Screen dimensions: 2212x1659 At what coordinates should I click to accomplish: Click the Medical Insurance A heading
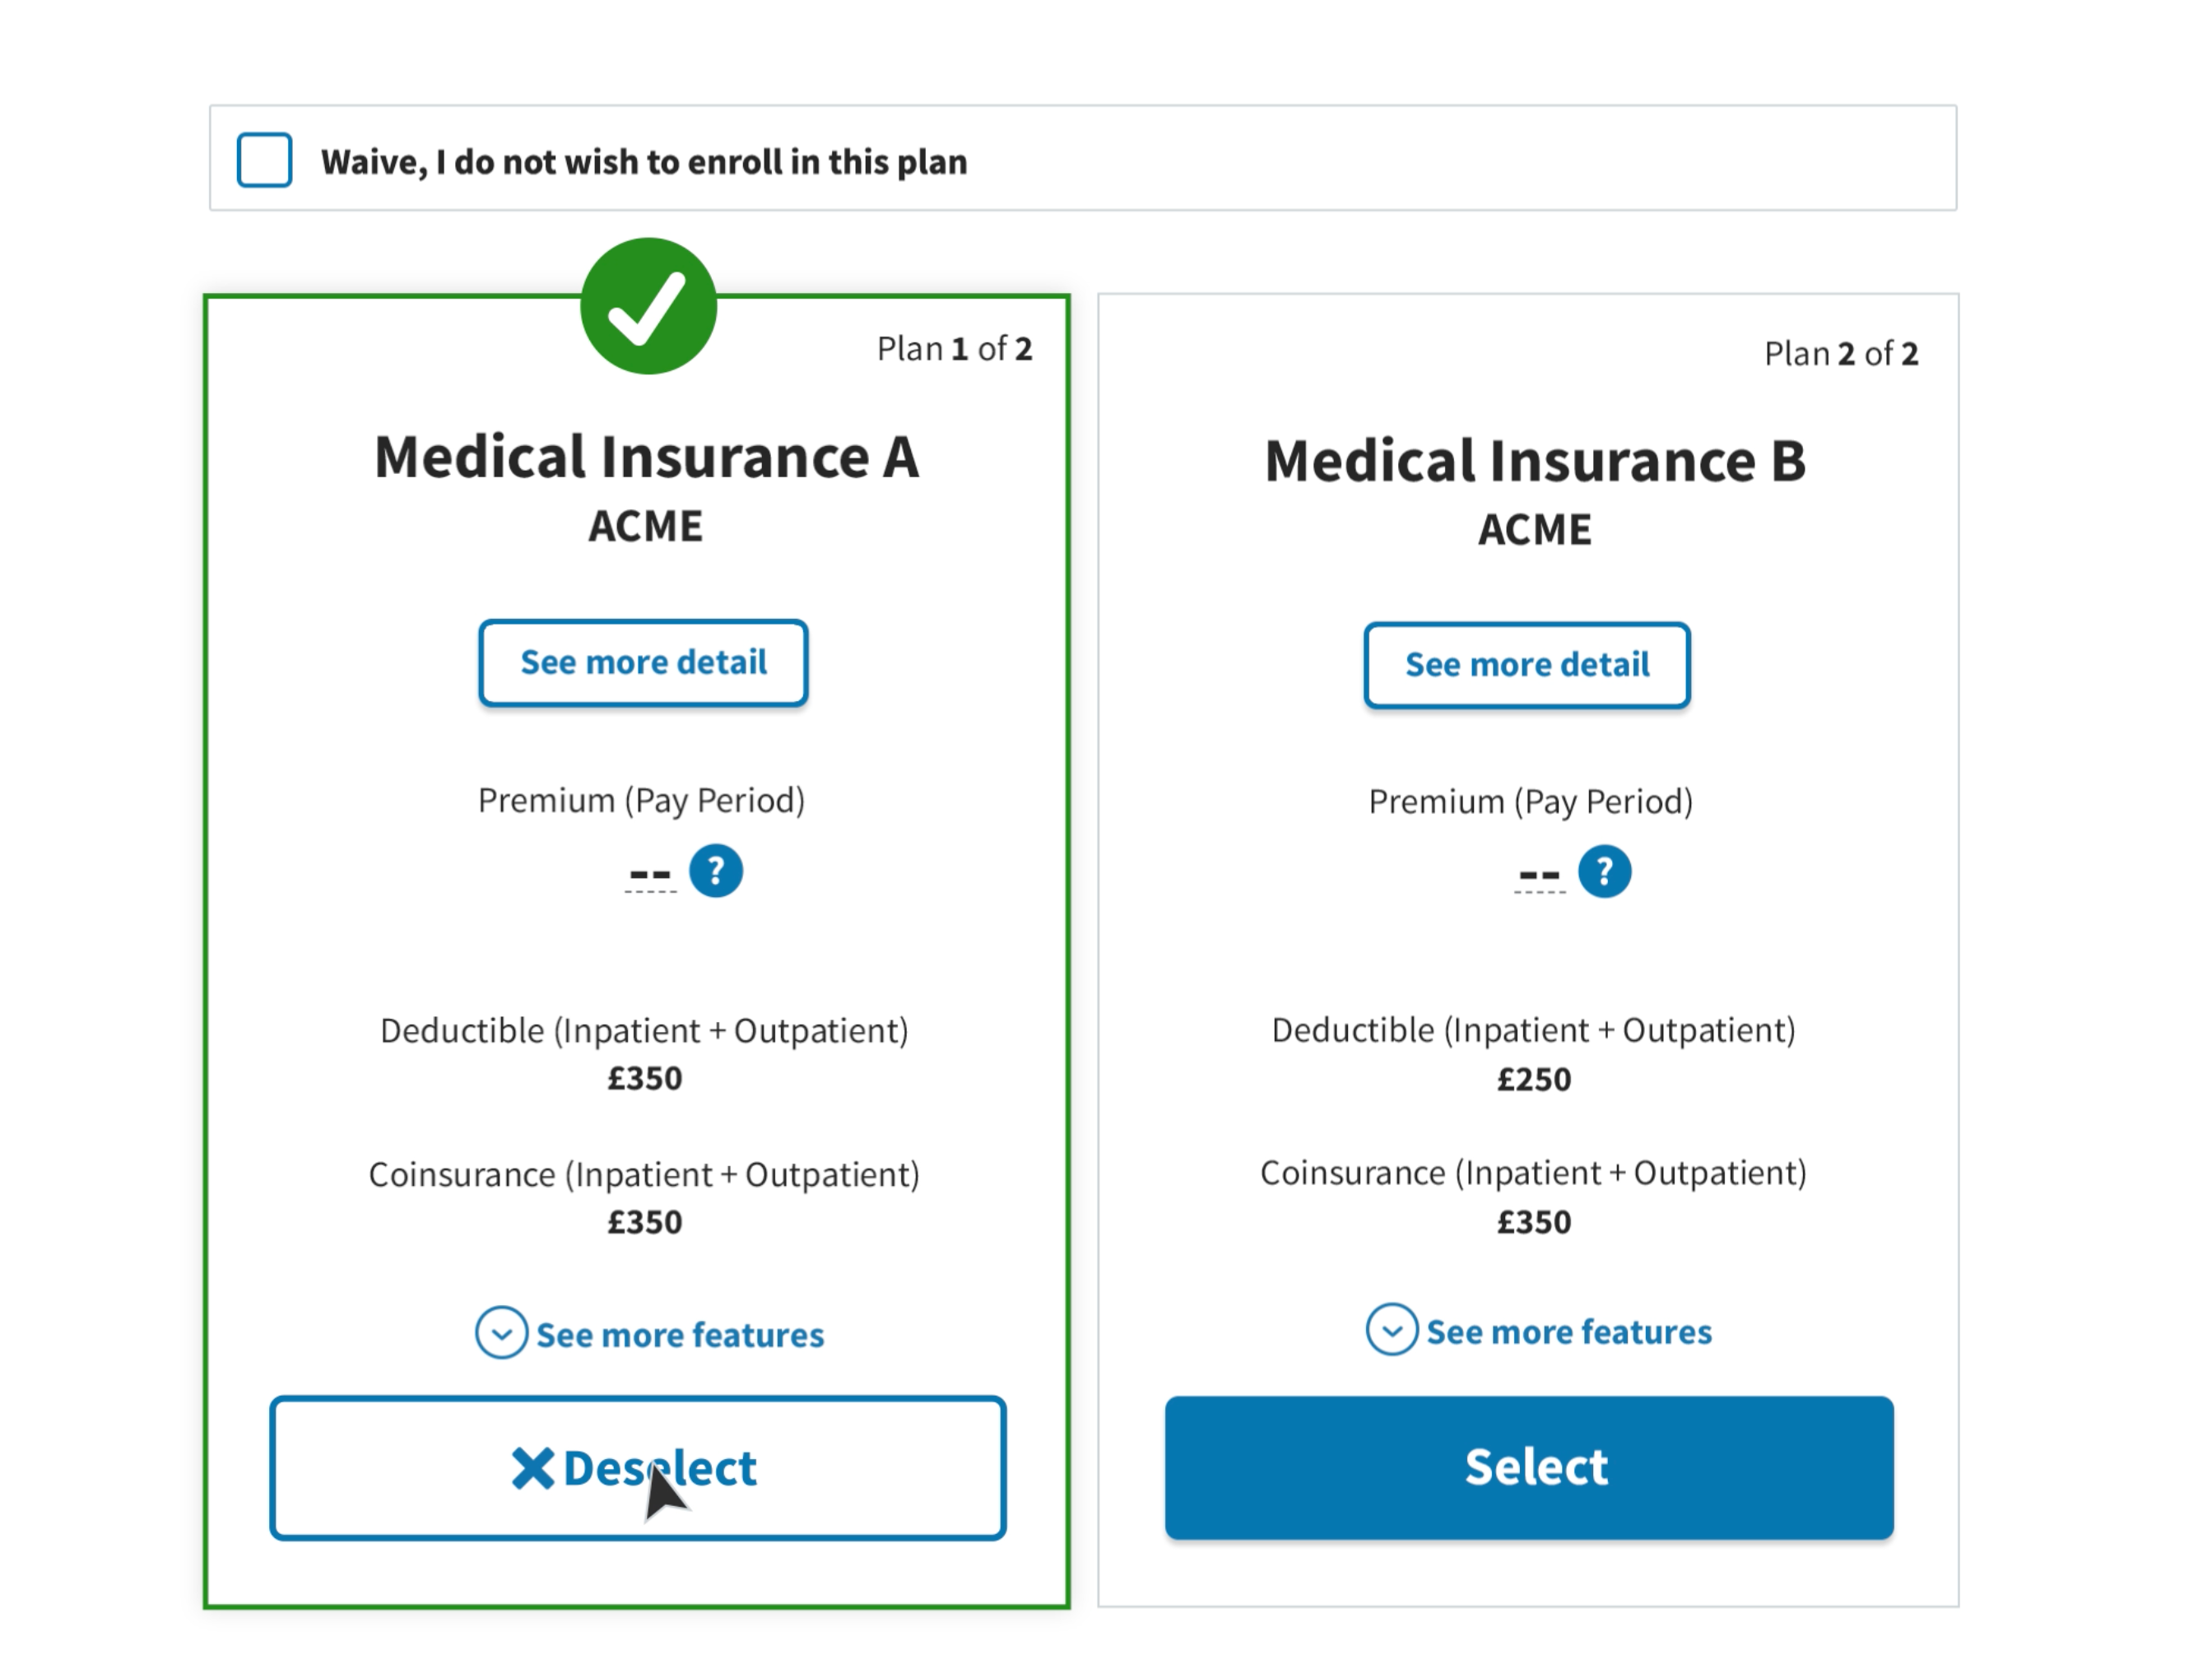pyautogui.click(x=646, y=457)
